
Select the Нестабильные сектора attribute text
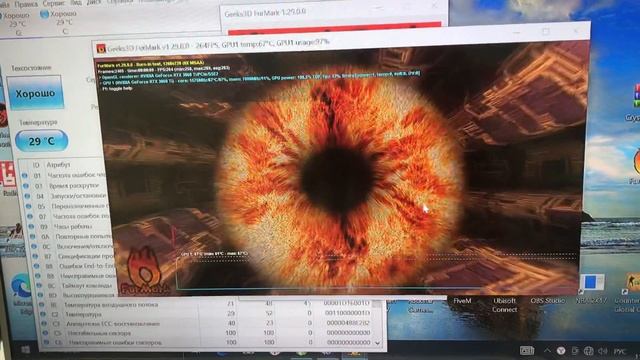coord(100,333)
